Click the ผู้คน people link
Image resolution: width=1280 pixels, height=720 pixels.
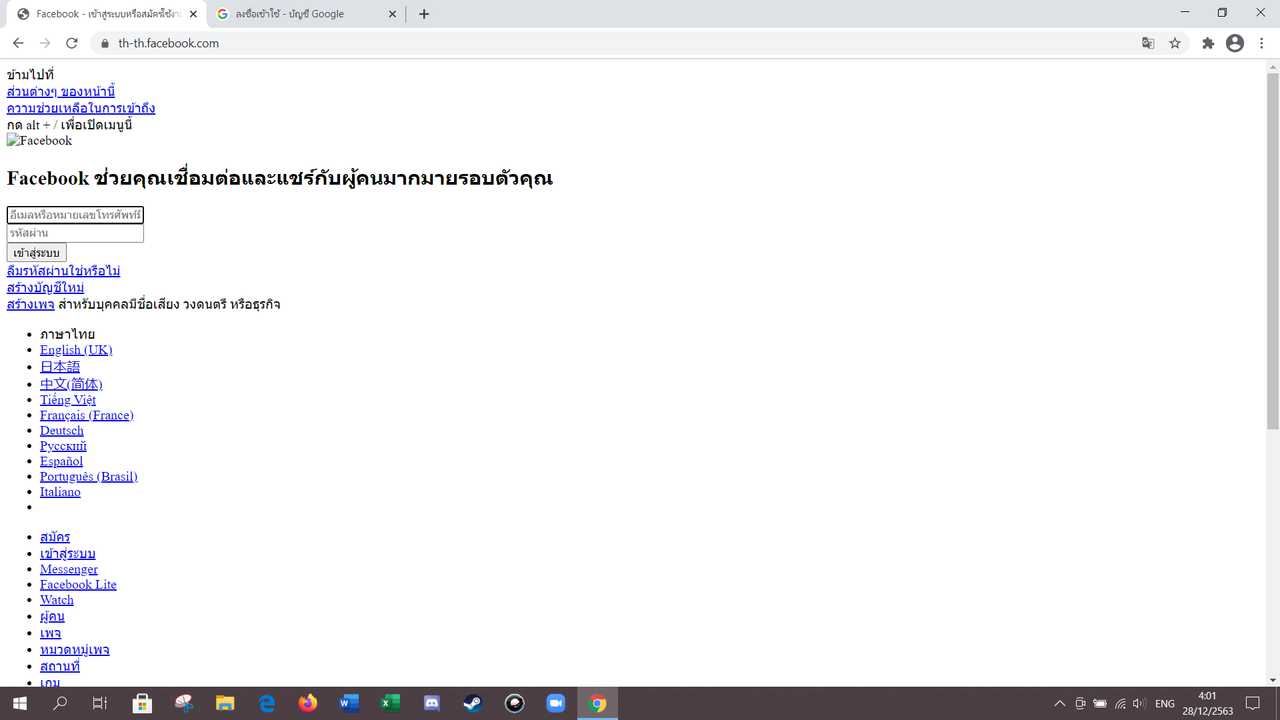click(52, 616)
